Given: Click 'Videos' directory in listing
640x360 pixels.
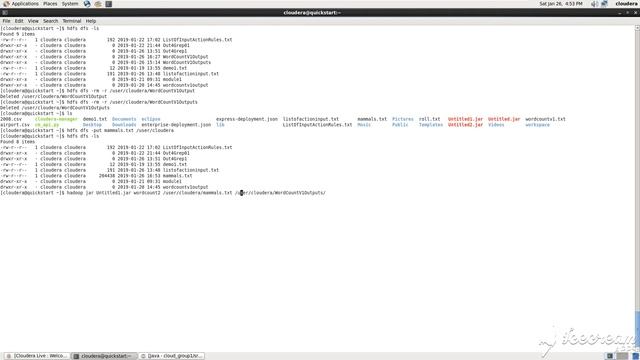Looking at the screenshot, I should pos(496,125).
